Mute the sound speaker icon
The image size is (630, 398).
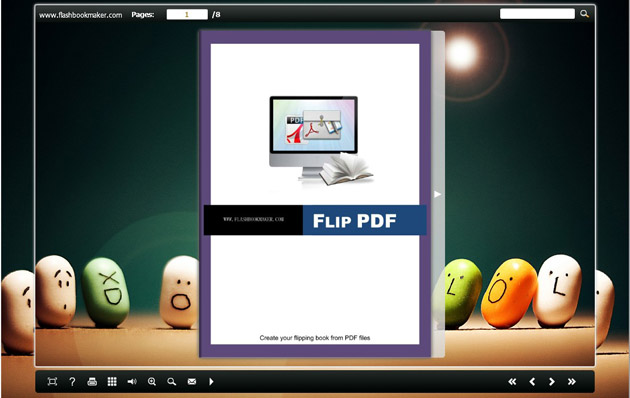pyautogui.click(x=132, y=382)
